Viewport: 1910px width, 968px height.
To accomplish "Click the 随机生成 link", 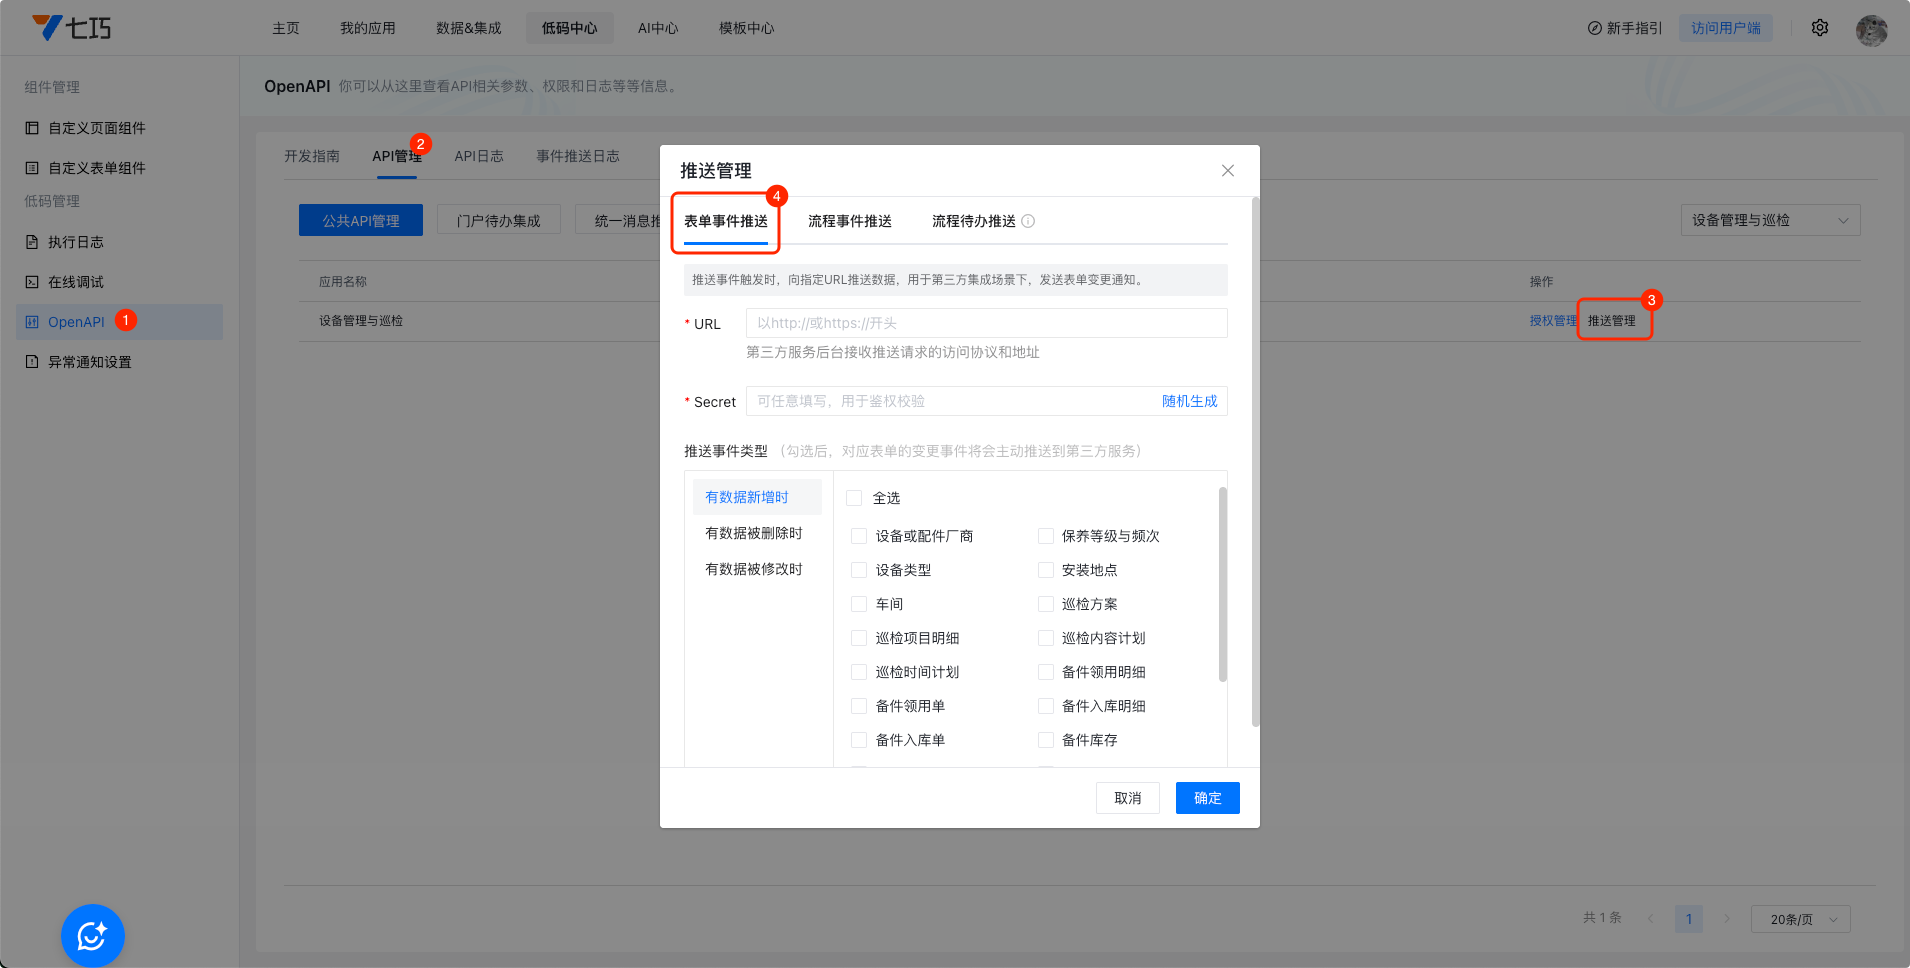I will pos(1190,401).
